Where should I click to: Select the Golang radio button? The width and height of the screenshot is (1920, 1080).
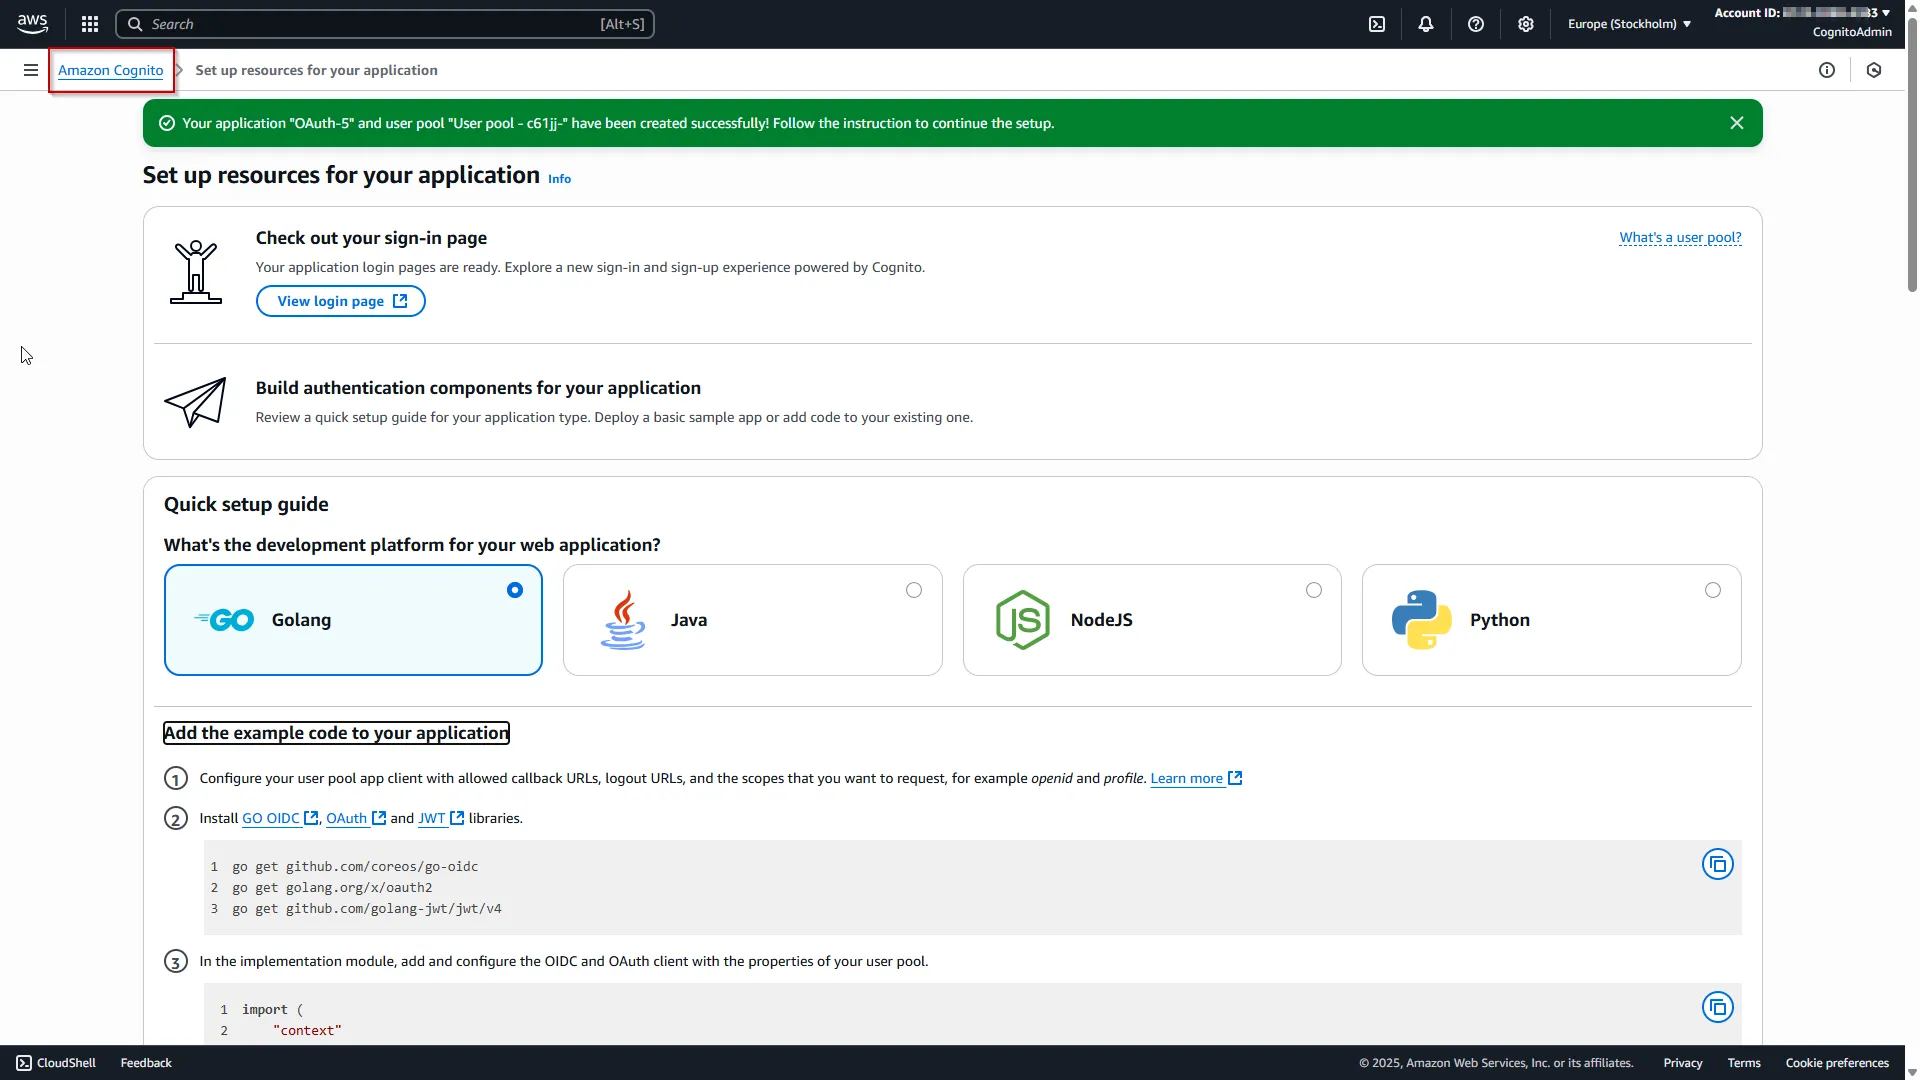tap(515, 590)
